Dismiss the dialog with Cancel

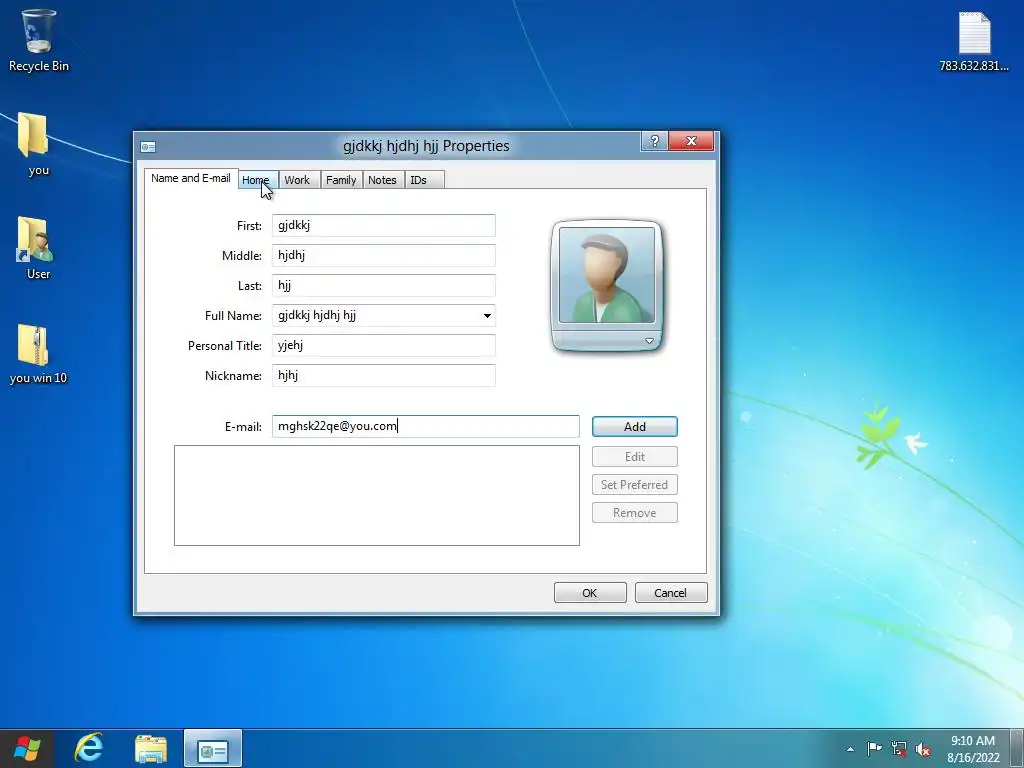tap(671, 593)
